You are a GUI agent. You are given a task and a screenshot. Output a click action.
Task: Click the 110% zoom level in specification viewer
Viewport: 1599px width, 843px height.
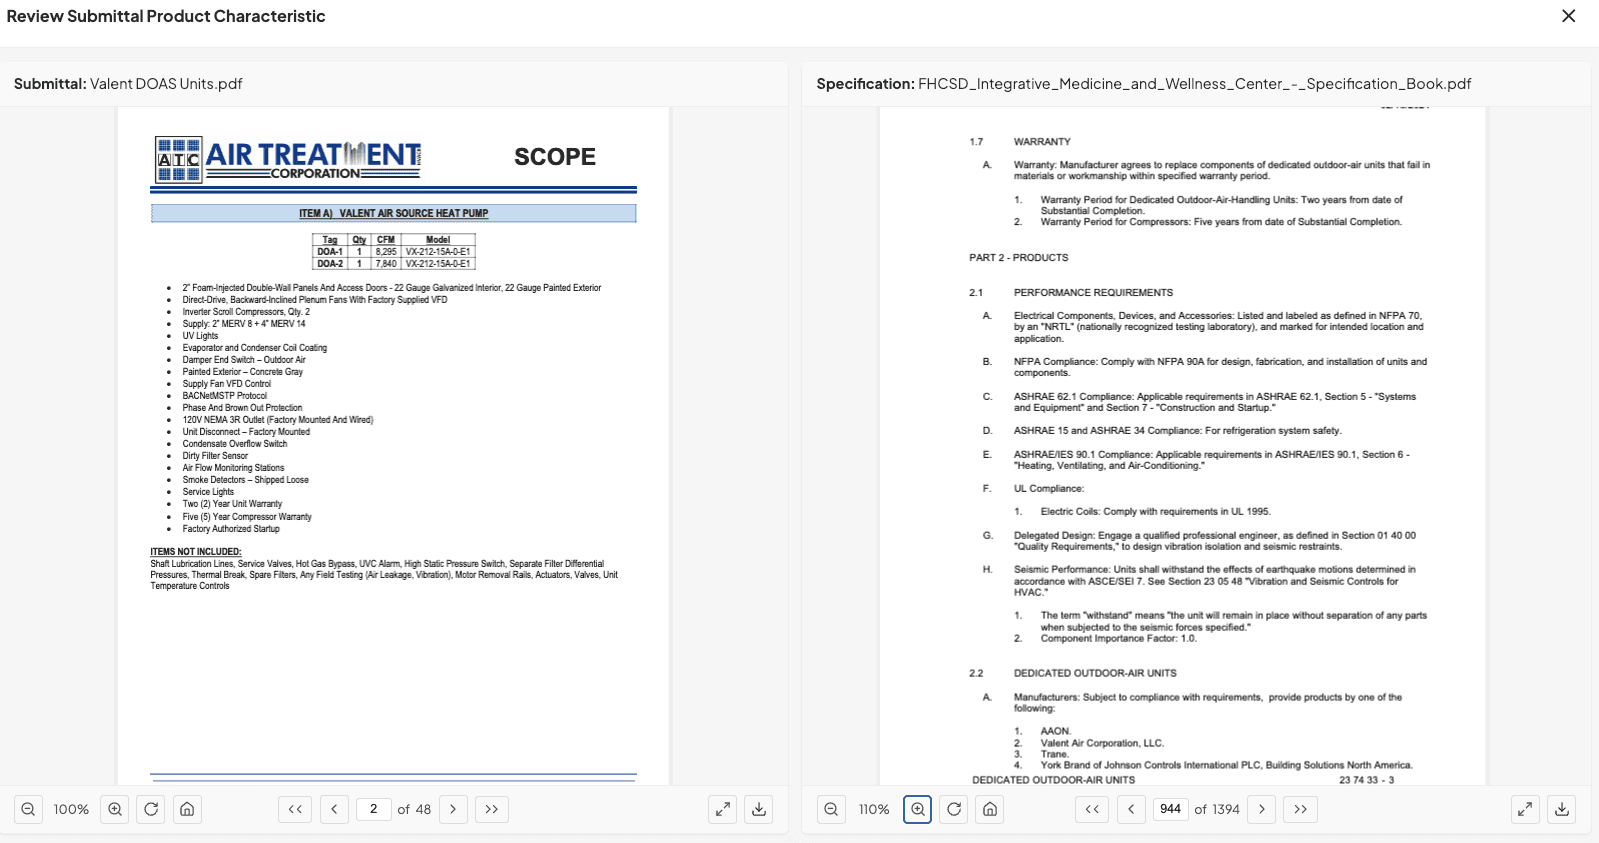click(x=874, y=809)
